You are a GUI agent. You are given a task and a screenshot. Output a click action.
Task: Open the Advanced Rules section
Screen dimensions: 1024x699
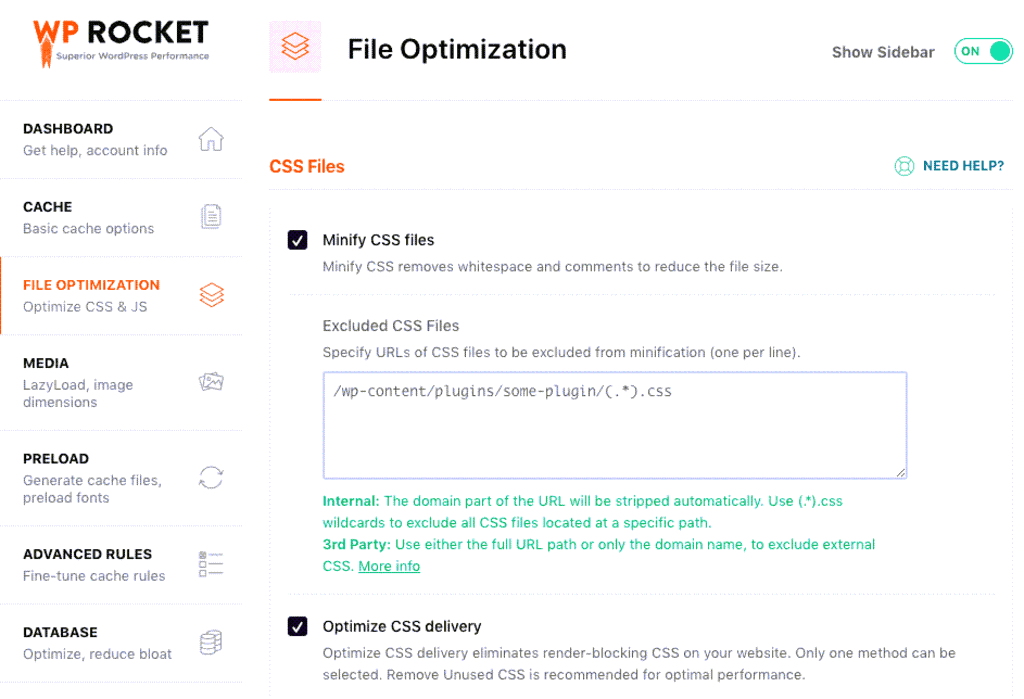point(121,565)
